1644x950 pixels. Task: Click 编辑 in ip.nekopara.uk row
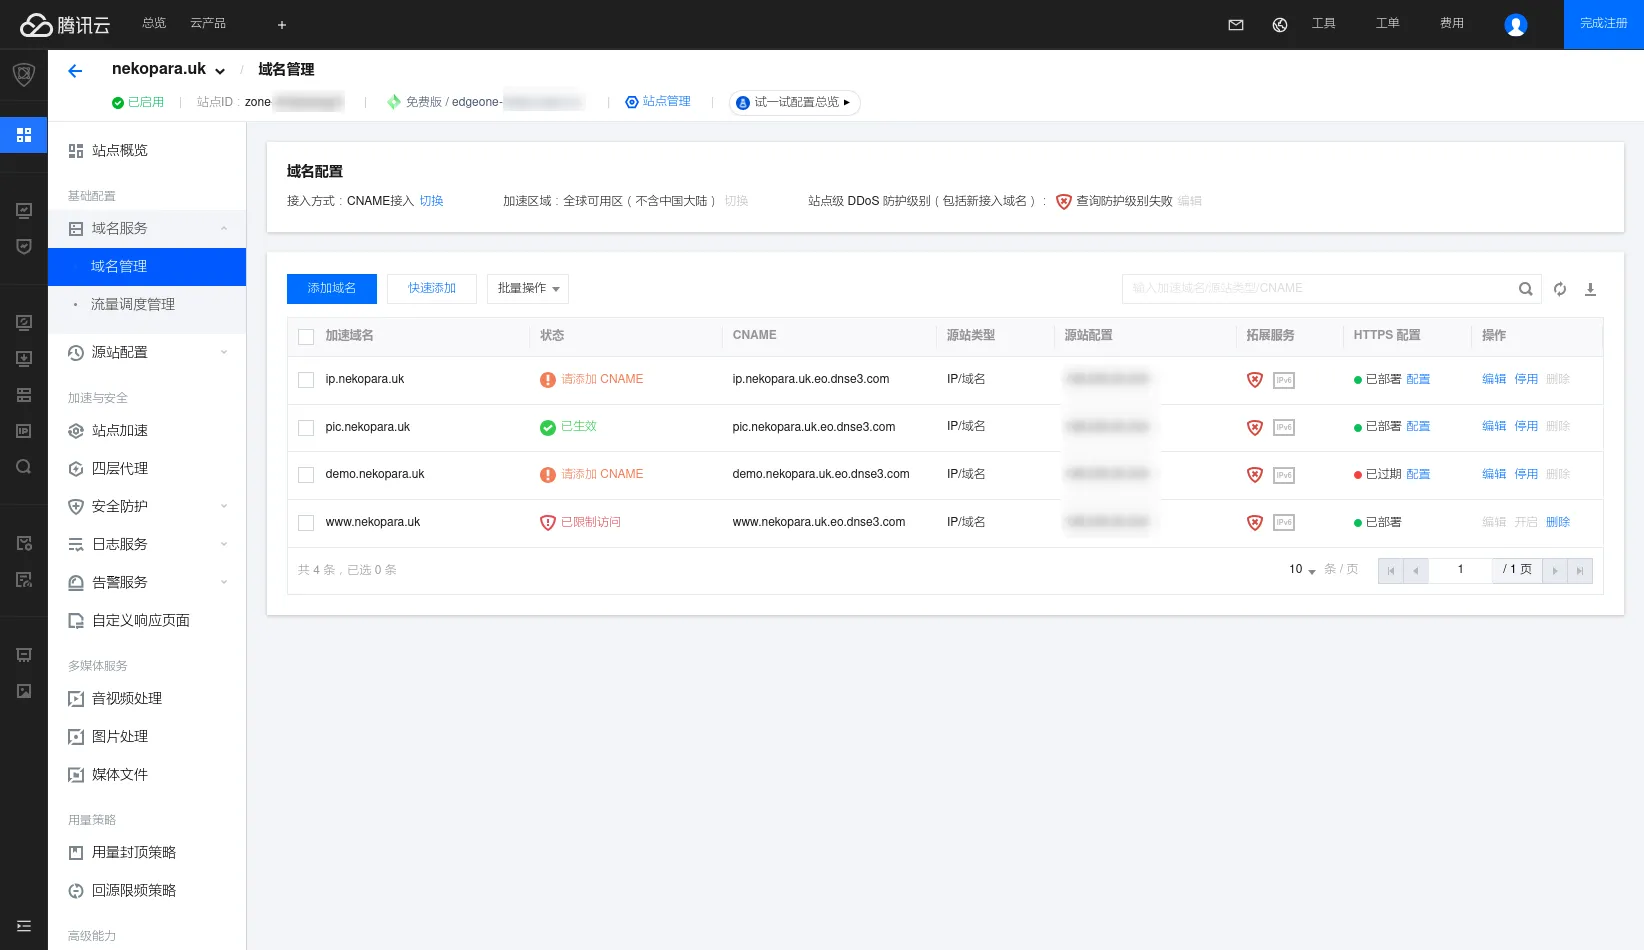(1494, 380)
